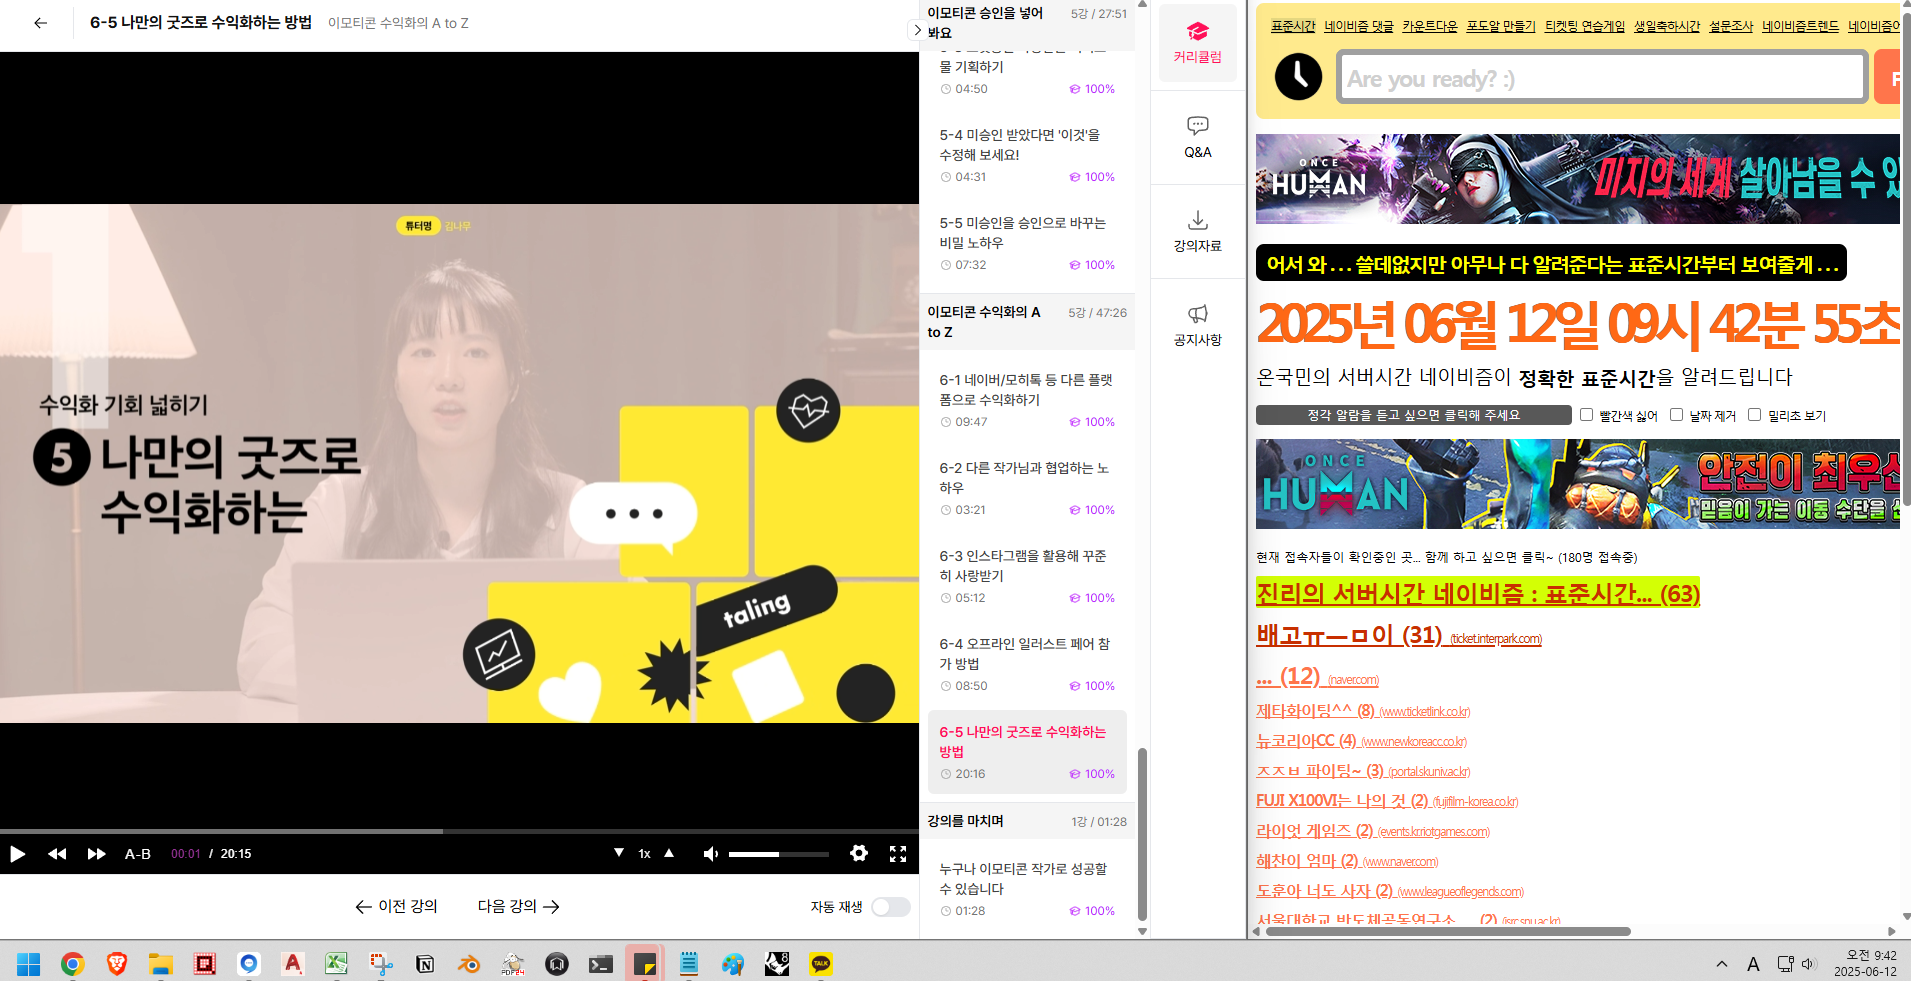Go to the previous lecture (이전 강의)
The width and height of the screenshot is (1911, 981).
(x=396, y=906)
